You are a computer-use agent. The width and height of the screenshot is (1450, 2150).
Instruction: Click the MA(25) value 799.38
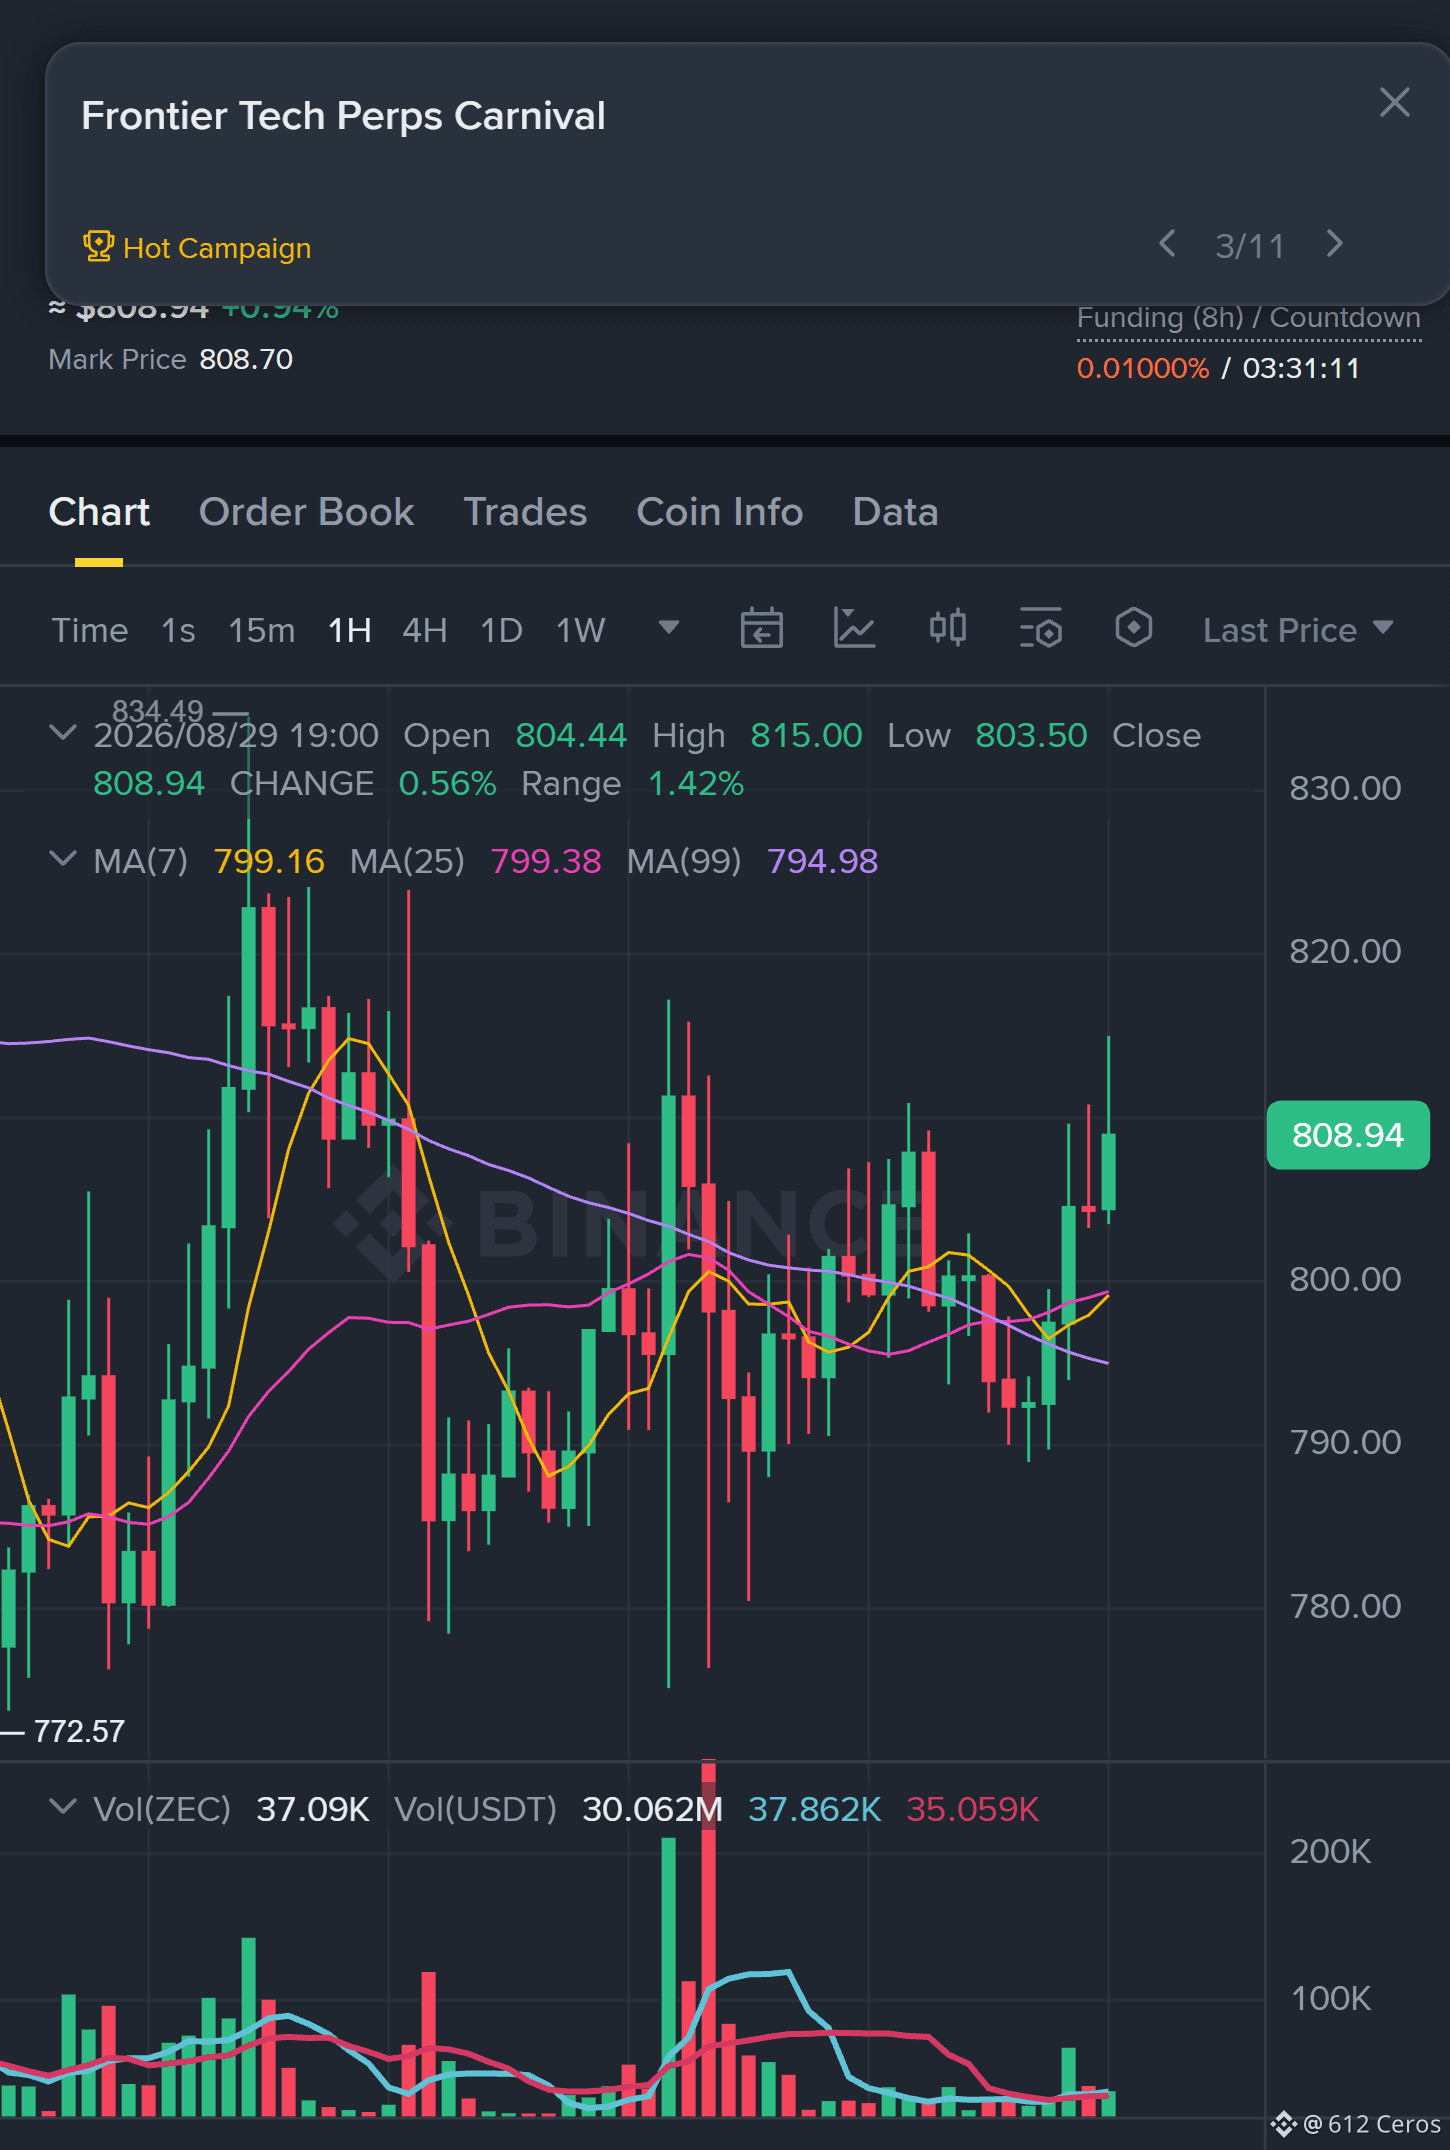coord(546,861)
